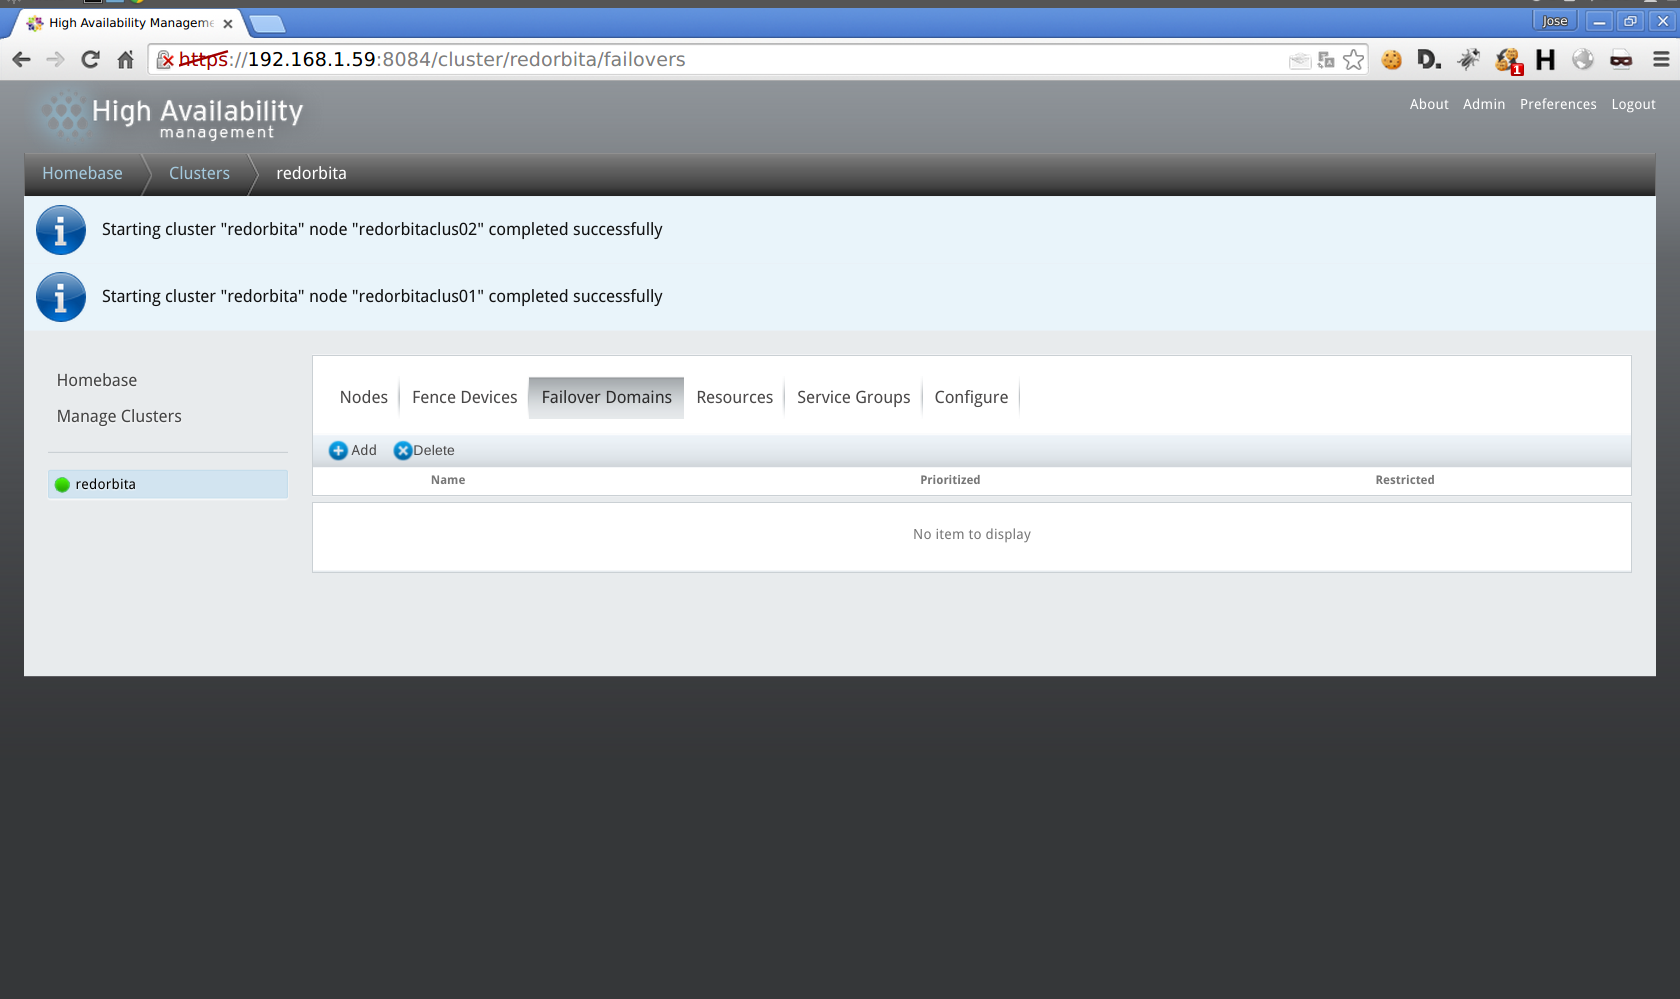
Task: Open the cookie extension icon
Action: coord(1391,60)
